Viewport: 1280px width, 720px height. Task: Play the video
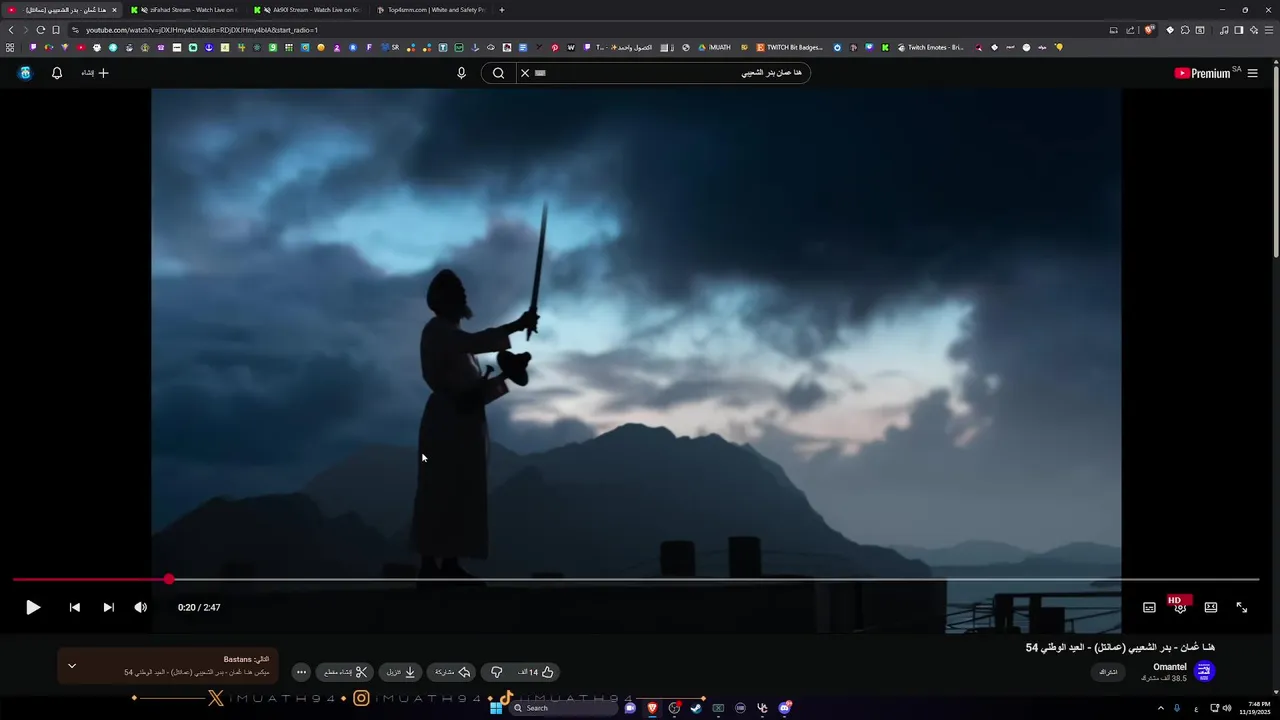[x=33, y=607]
